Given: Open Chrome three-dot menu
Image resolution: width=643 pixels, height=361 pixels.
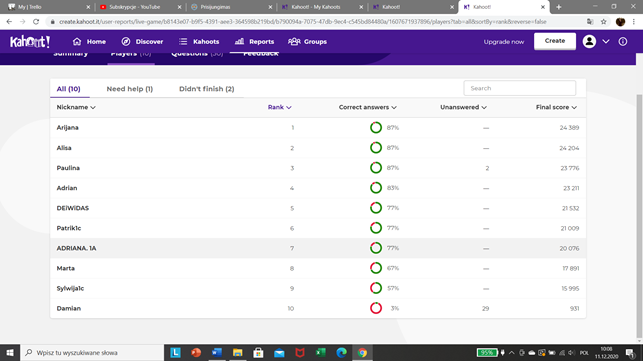Looking at the screenshot, I should [x=634, y=22].
